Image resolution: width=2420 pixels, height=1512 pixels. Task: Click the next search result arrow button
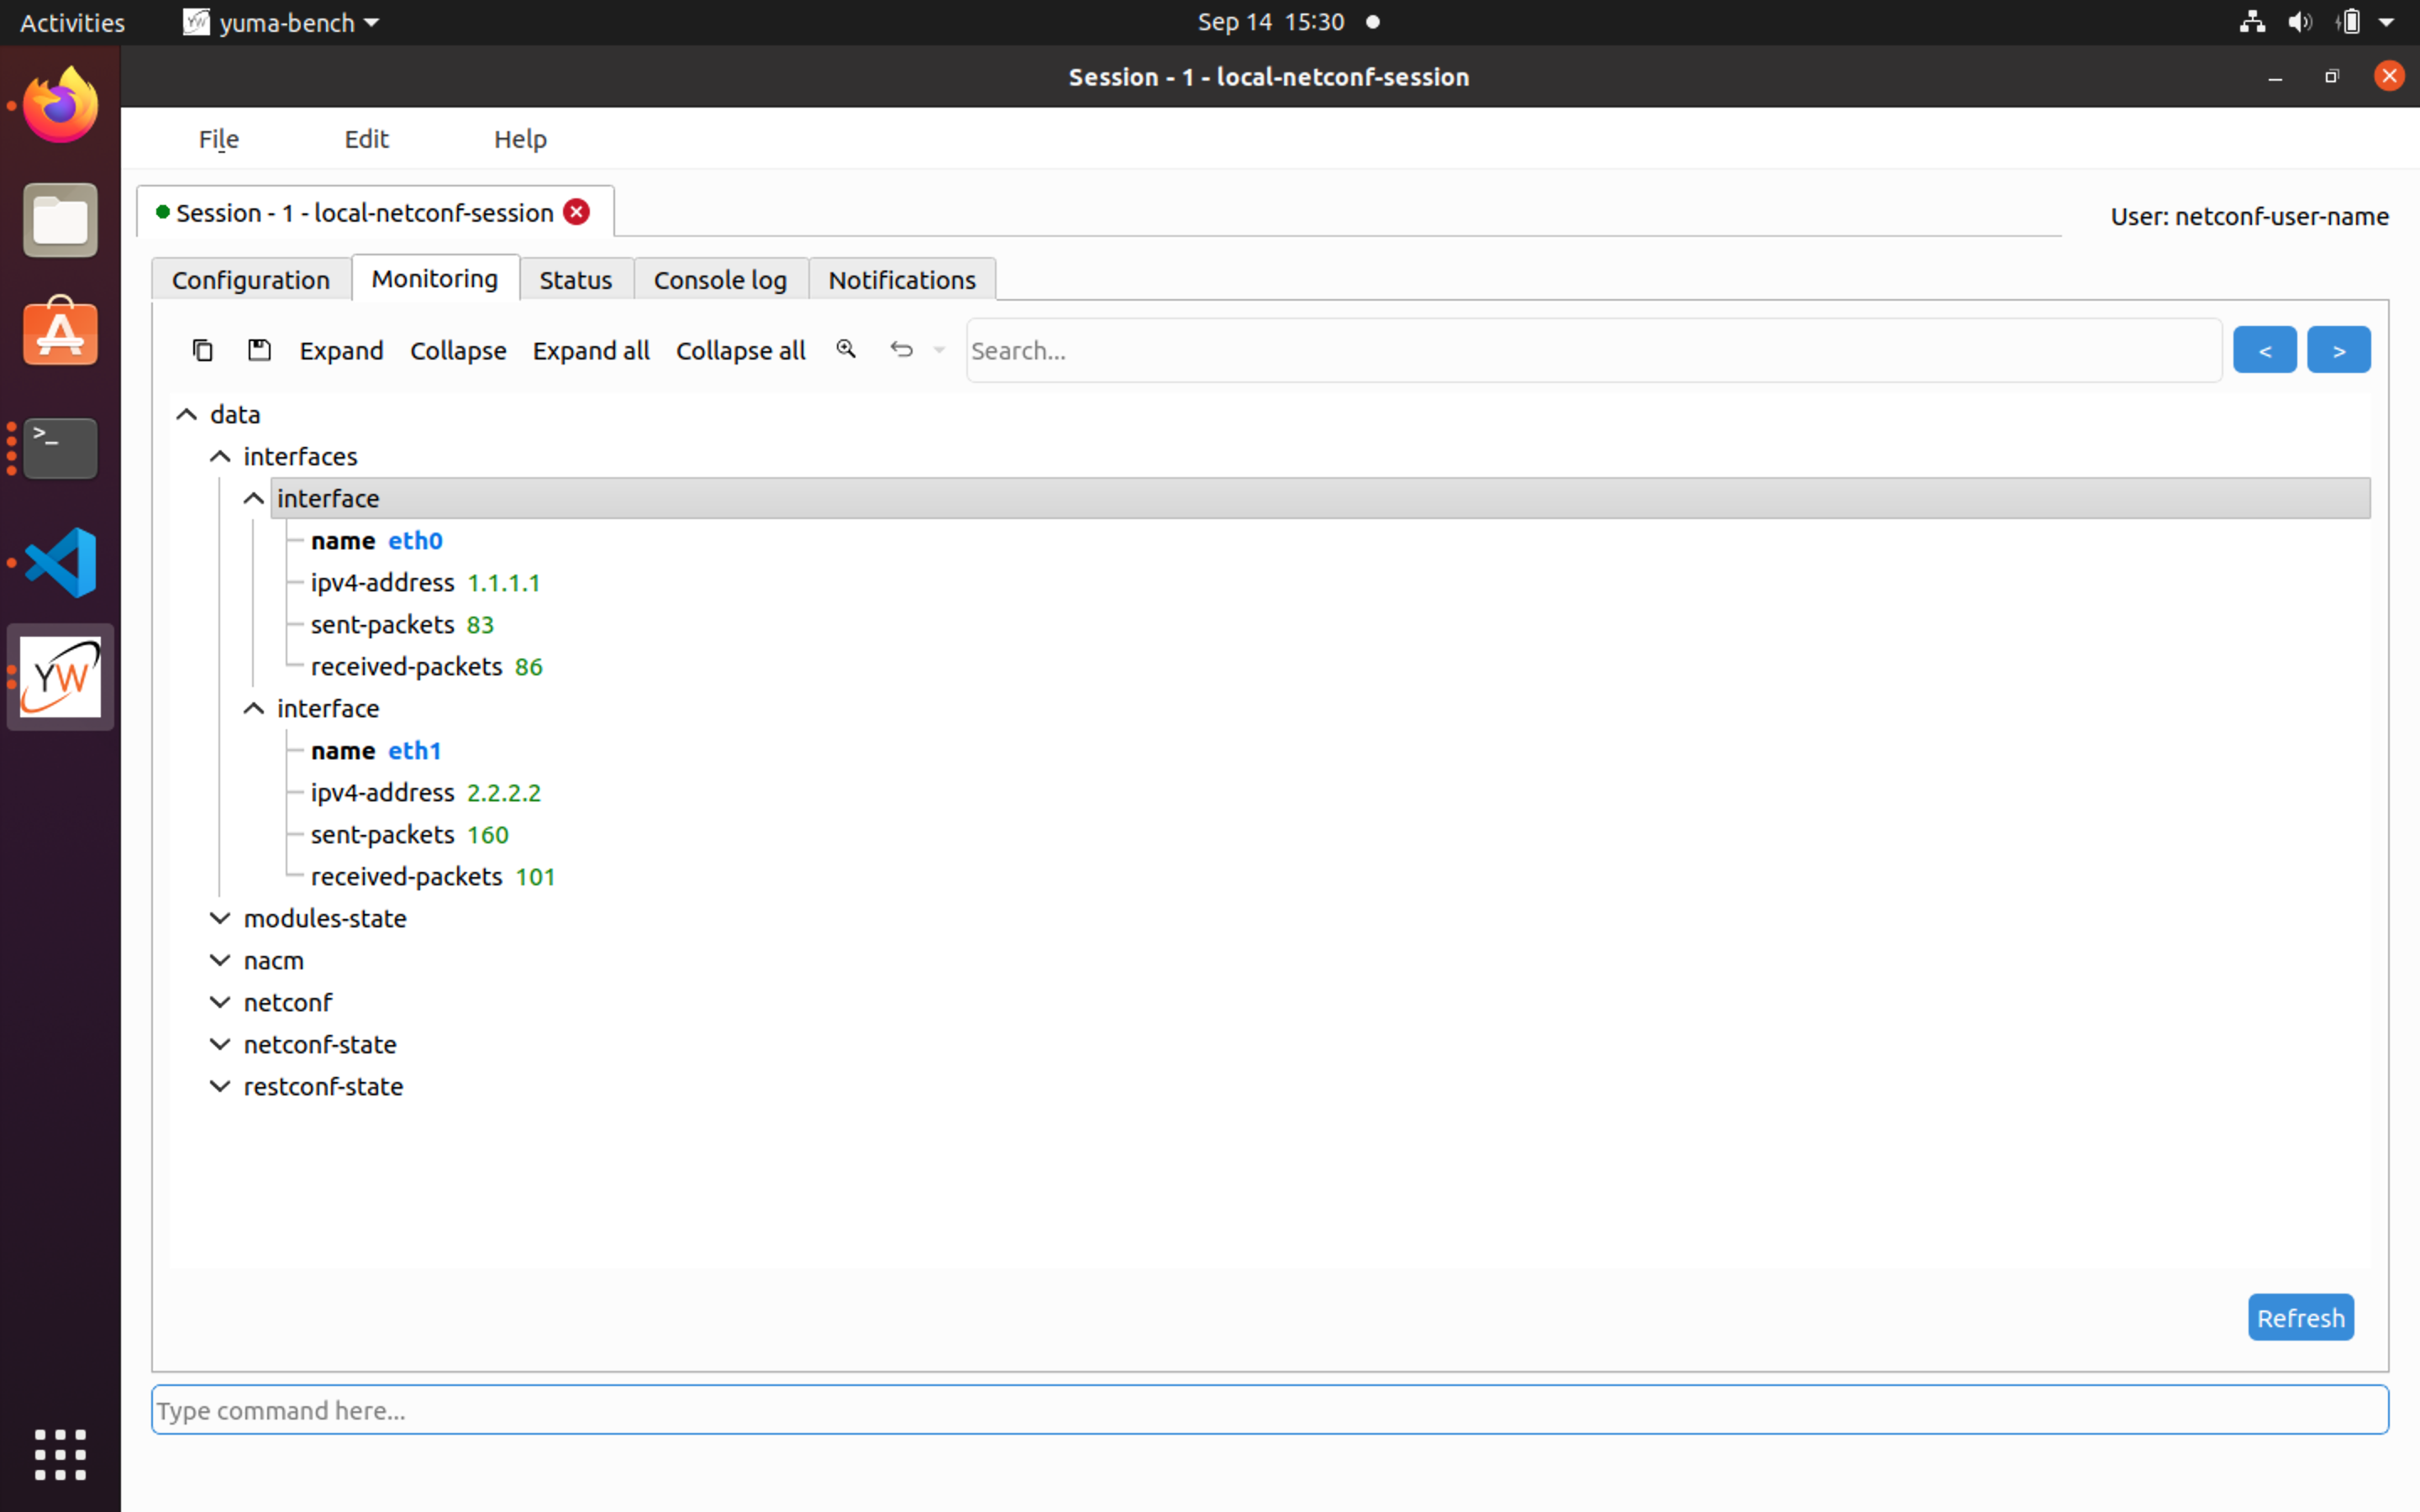(2339, 349)
